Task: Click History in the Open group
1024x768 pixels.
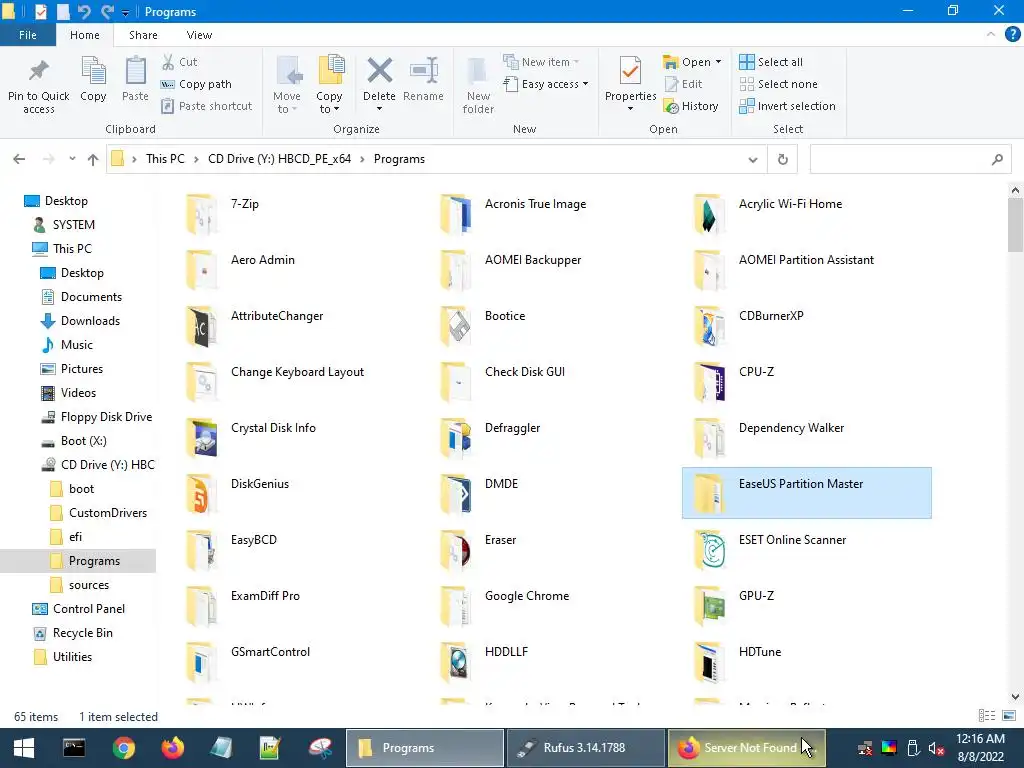Action: coord(691,106)
